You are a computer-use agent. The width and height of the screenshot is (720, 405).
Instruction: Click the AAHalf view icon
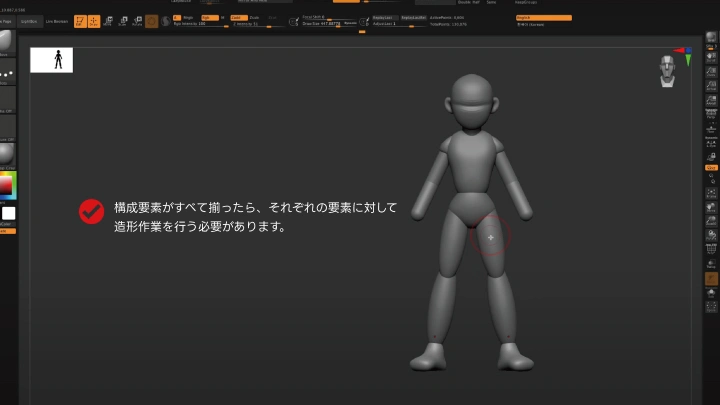(x=711, y=100)
